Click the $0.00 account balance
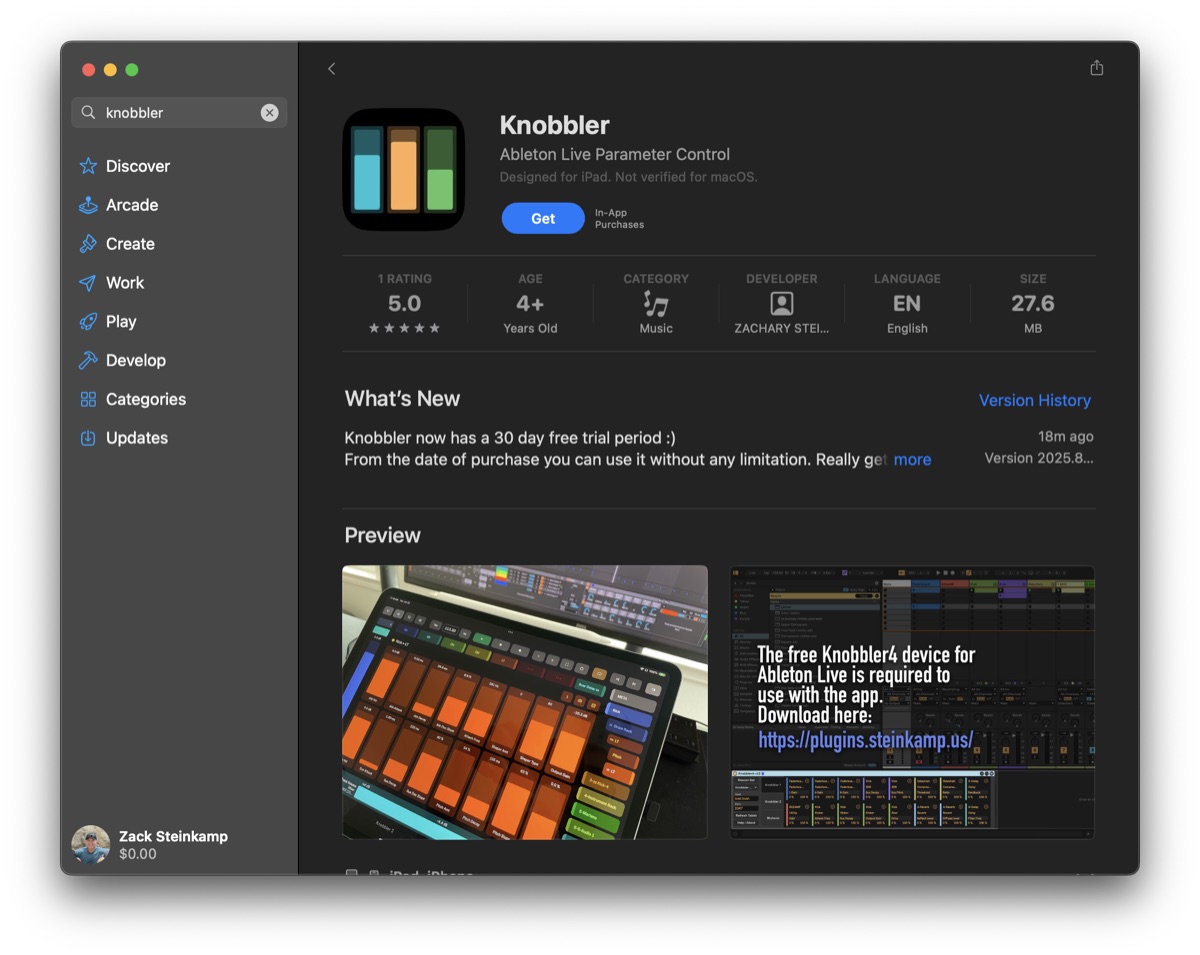 [x=138, y=854]
